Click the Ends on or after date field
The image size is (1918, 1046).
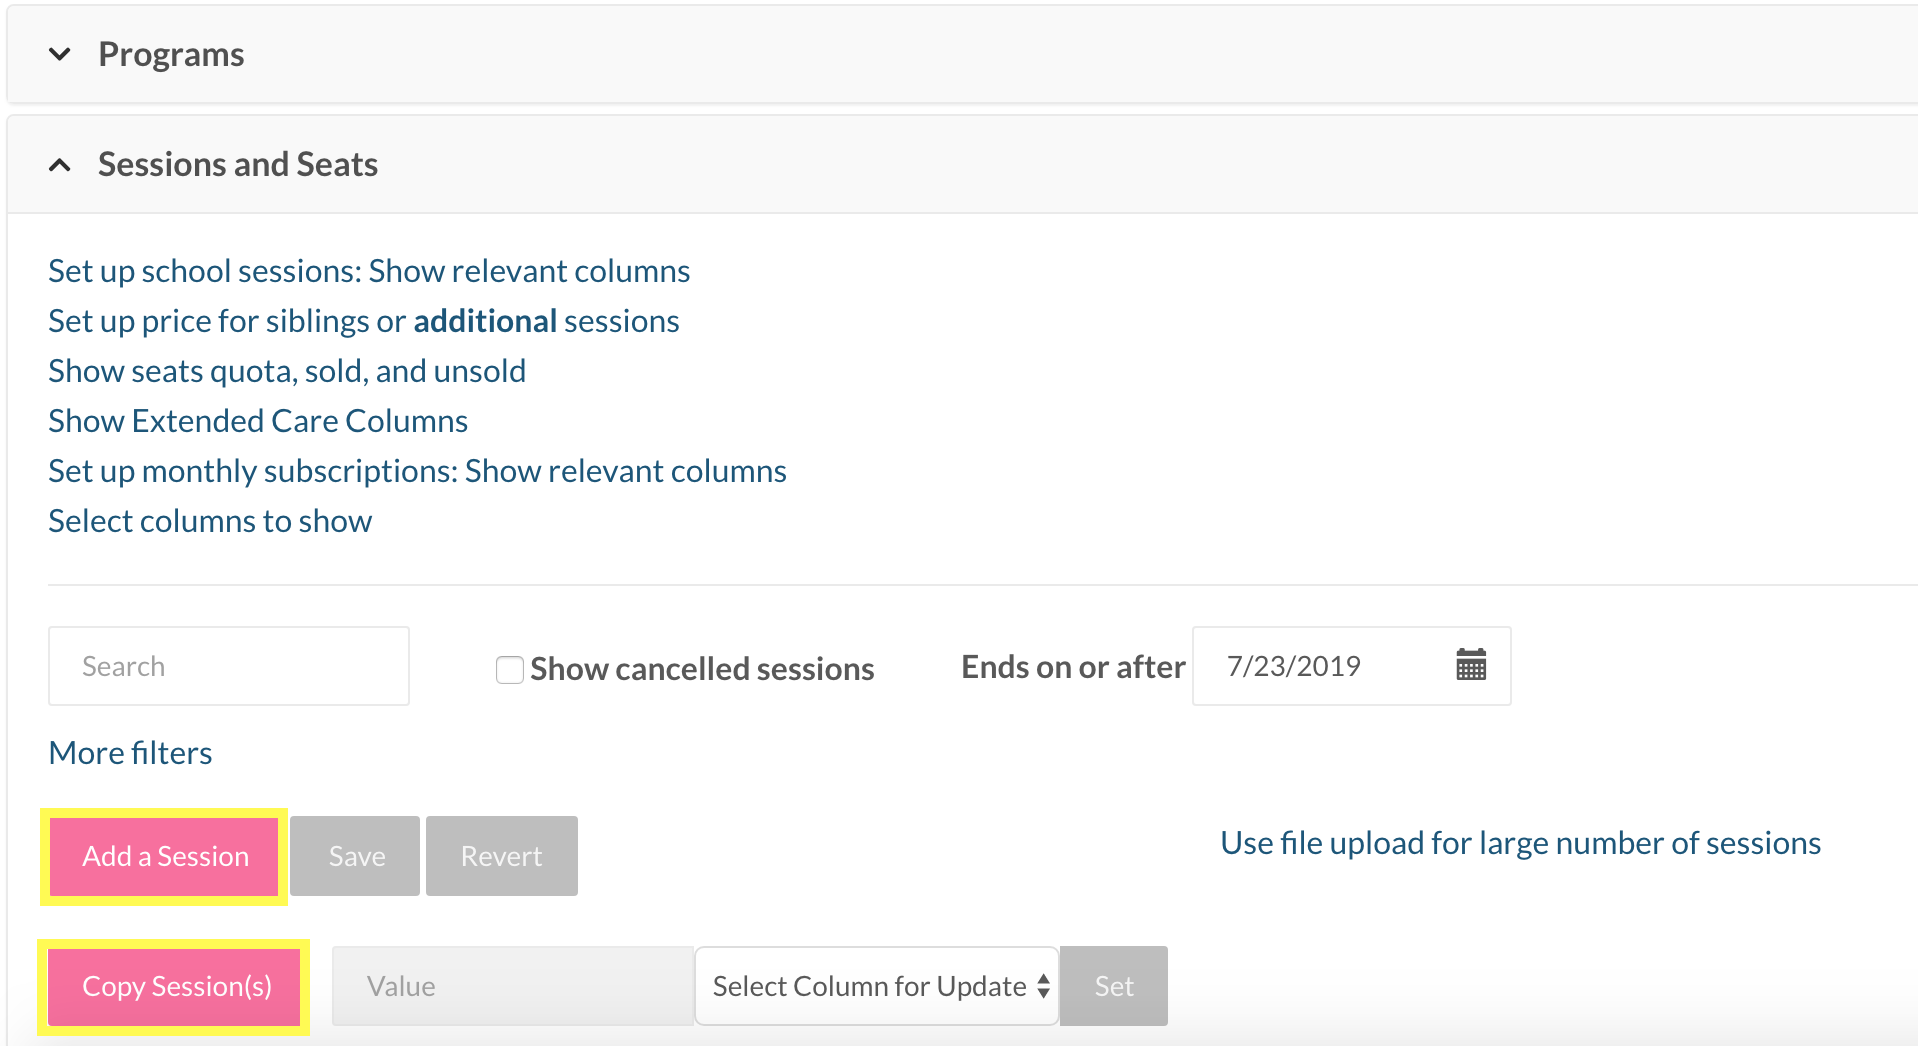(x=1320, y=666)
